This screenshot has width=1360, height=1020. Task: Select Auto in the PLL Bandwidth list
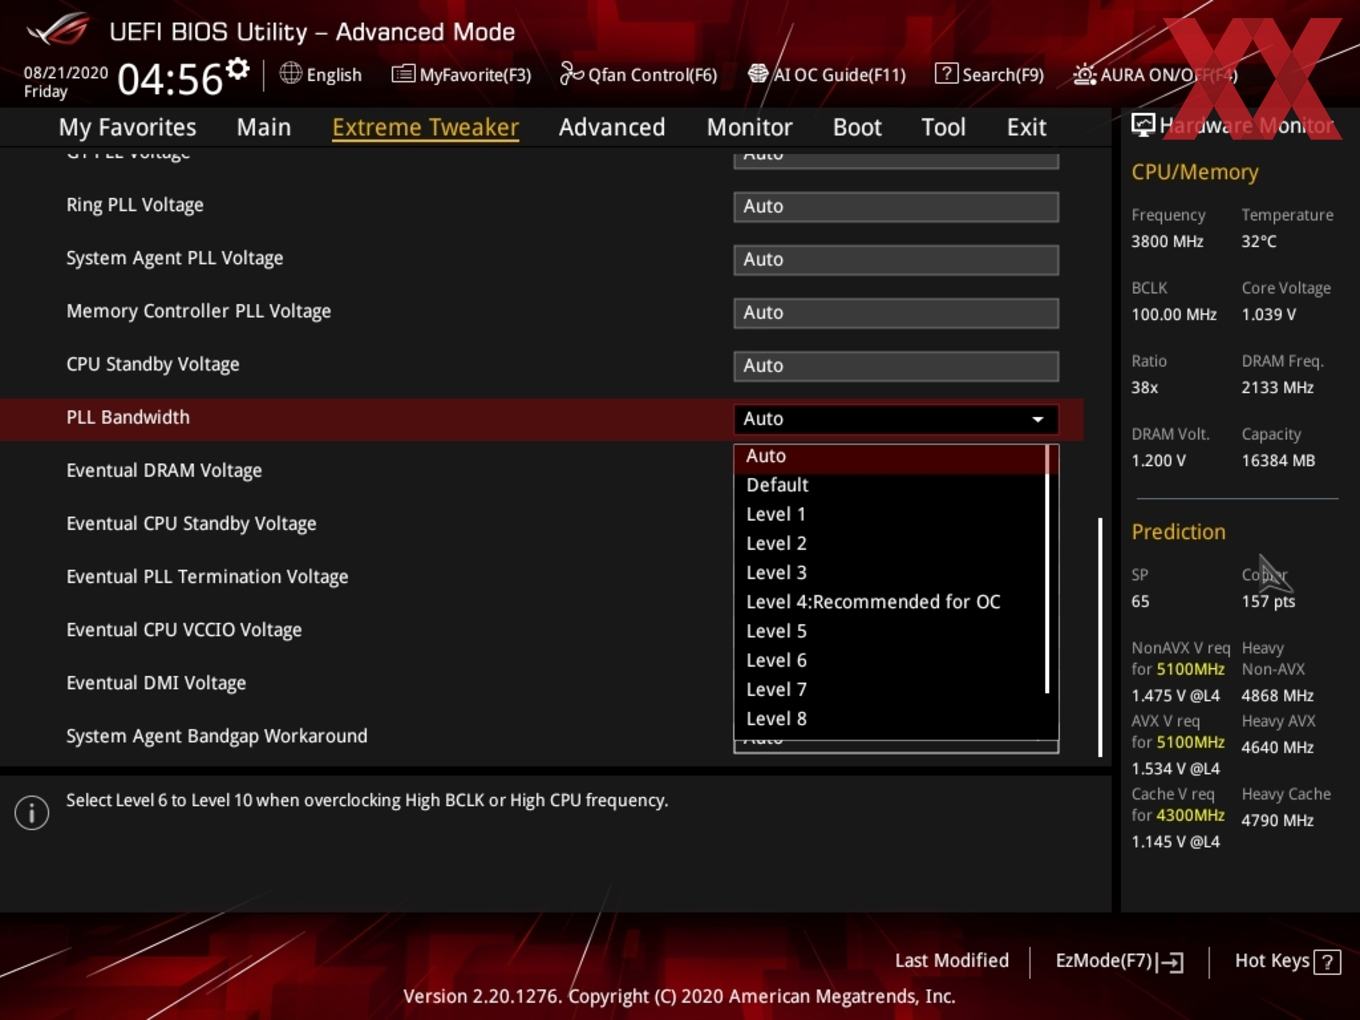point(890,456)
